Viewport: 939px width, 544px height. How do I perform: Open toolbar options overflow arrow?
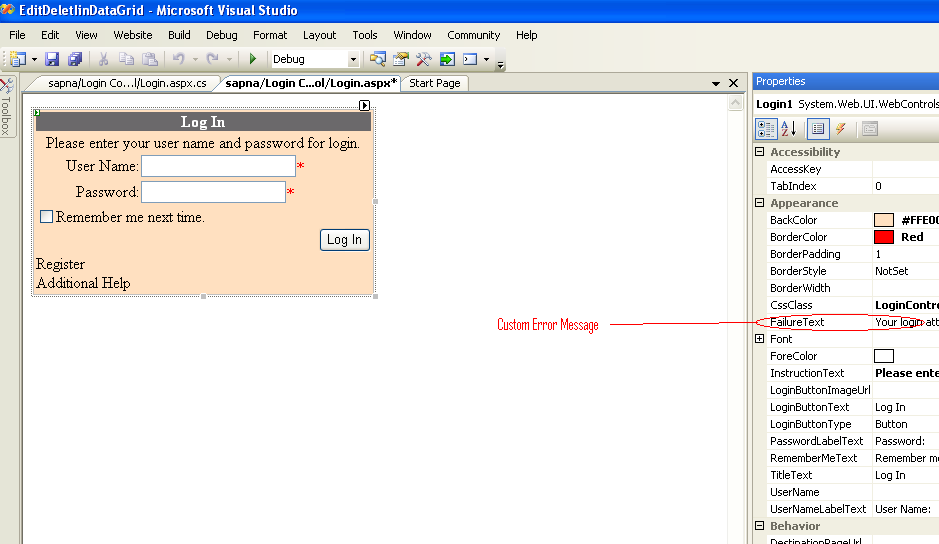(500, 64)
